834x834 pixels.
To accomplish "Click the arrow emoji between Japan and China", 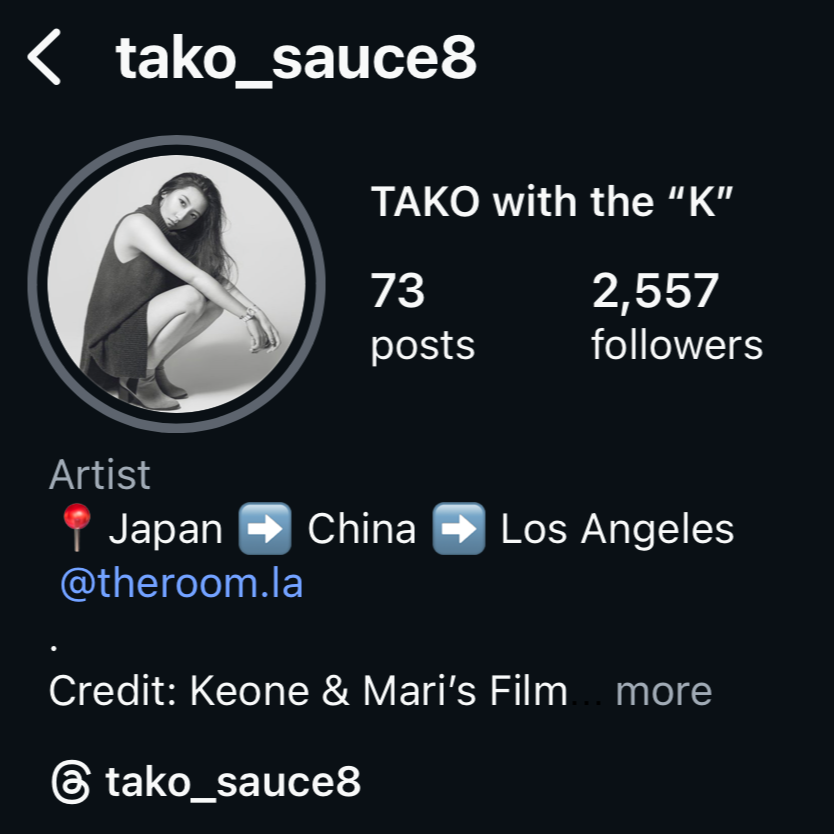I will tap(265, 529).
